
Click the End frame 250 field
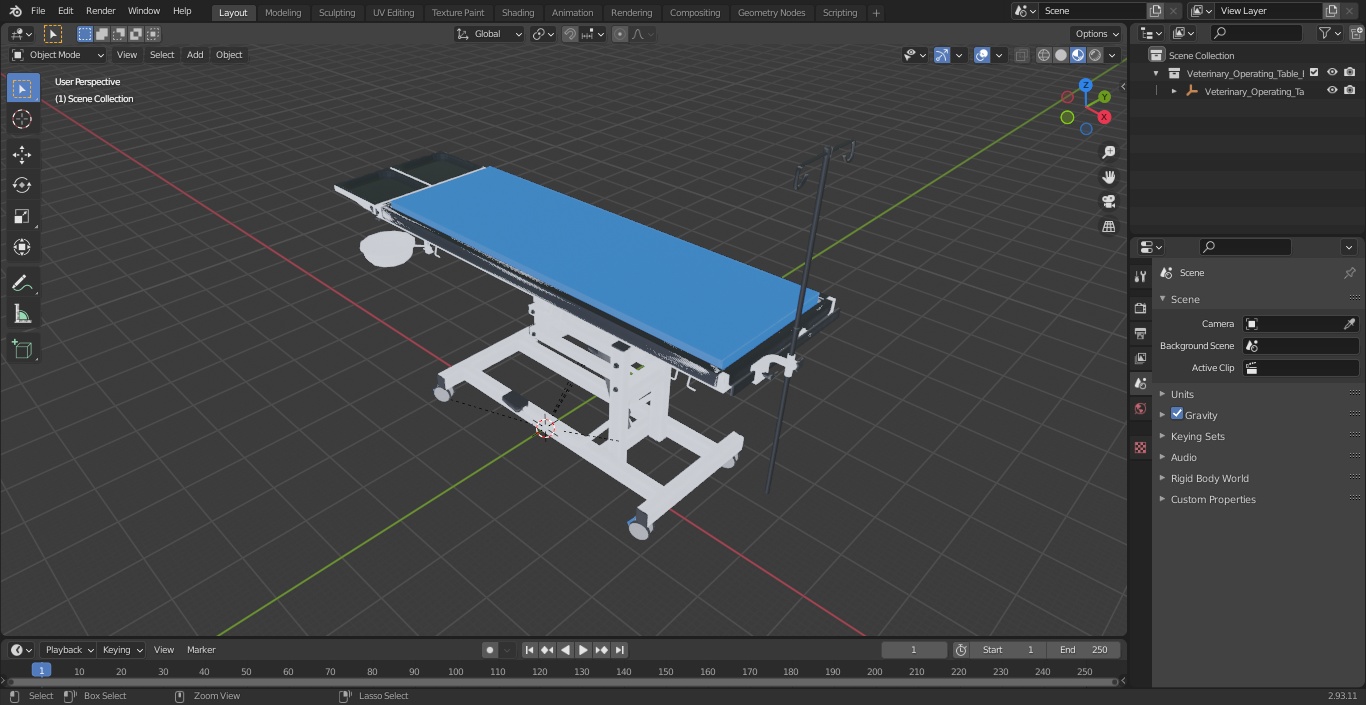[1084, 650]
